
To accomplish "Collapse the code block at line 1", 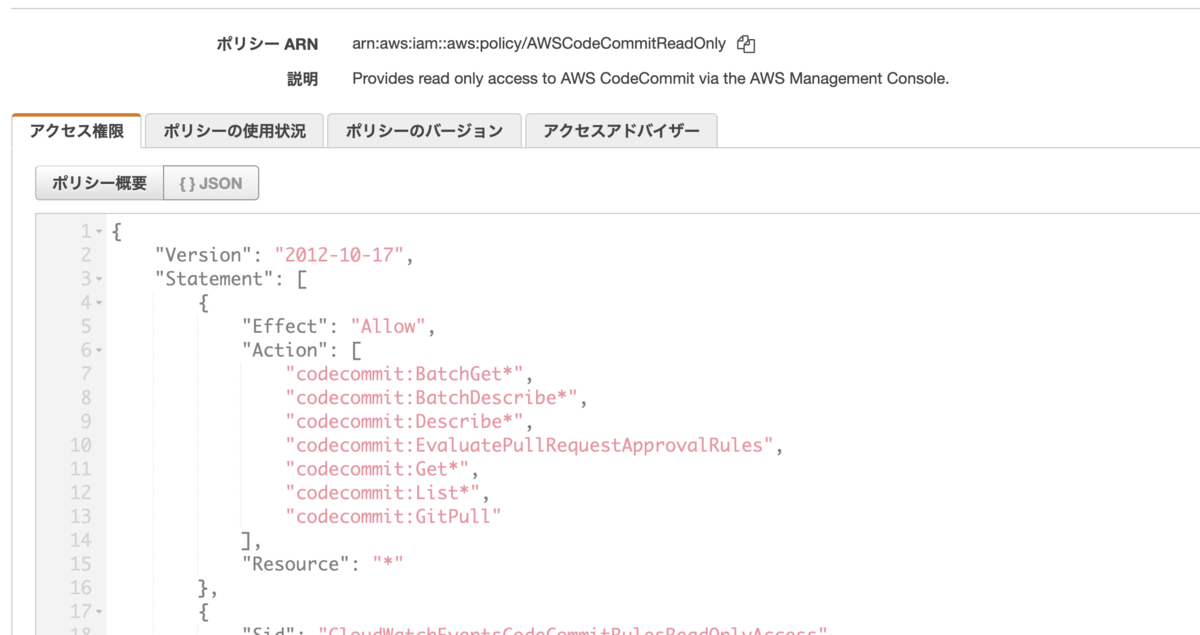I will [x=99, y=232].
